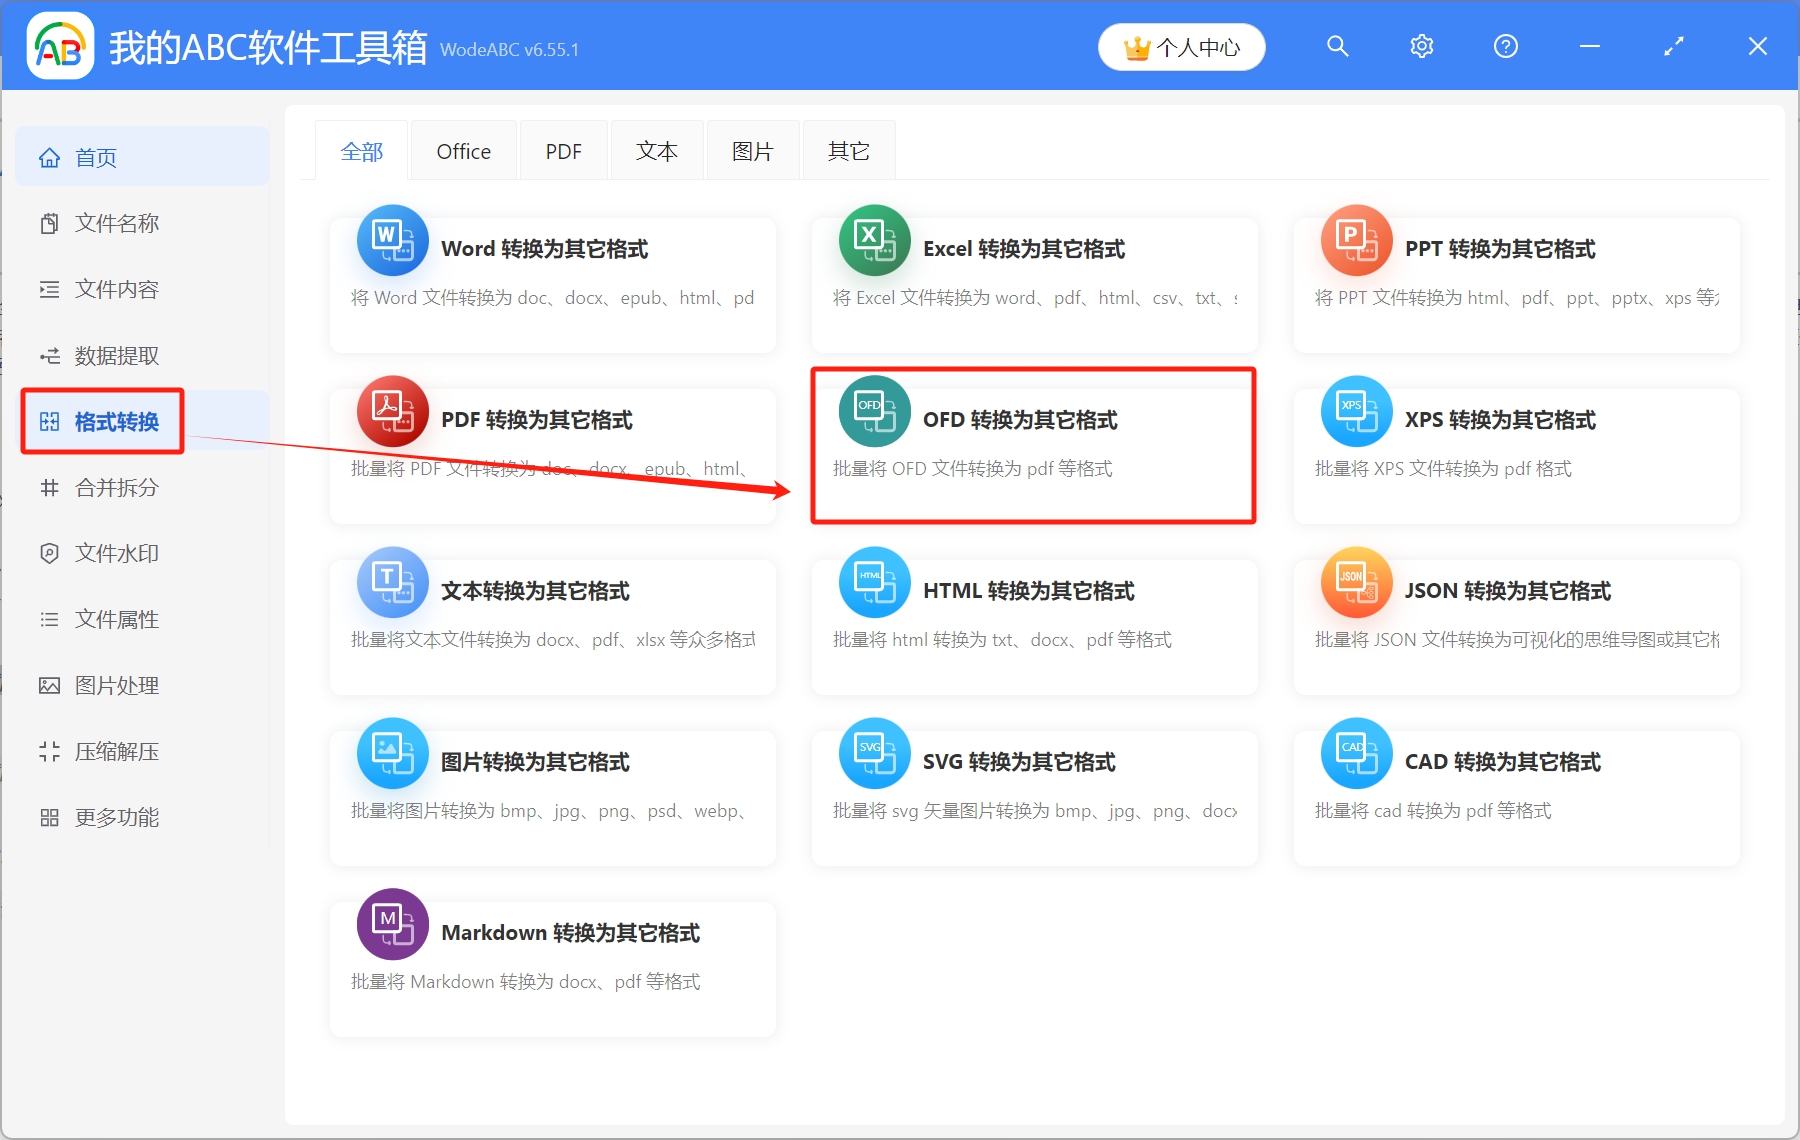Click the search magnifier icon
Image resolution: width=1800 pixels, height=1140 pixels.
point(1337,46)
